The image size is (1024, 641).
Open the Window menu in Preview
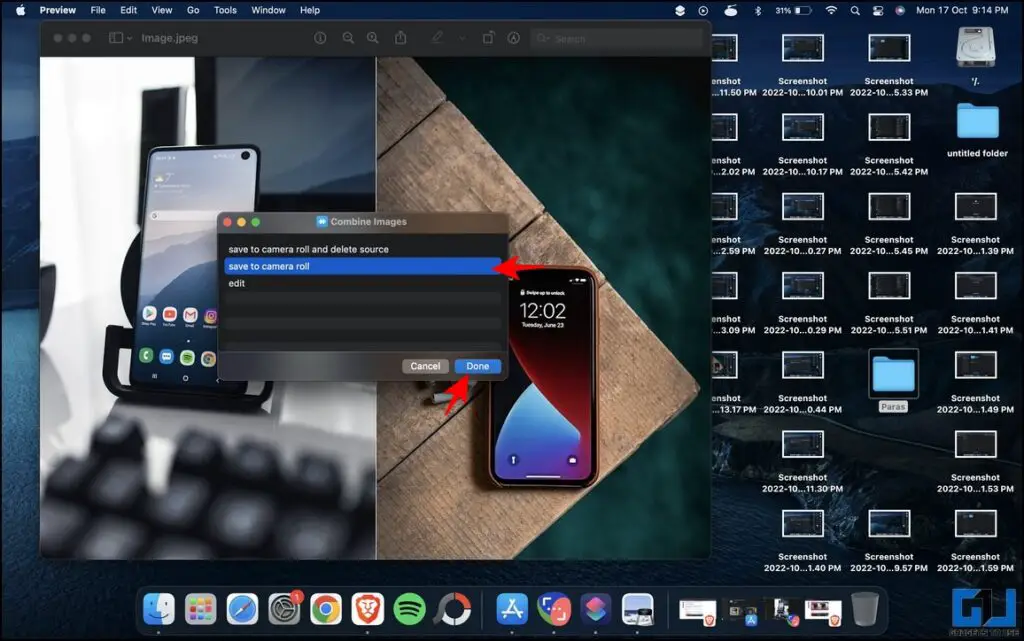coord(268,10)
